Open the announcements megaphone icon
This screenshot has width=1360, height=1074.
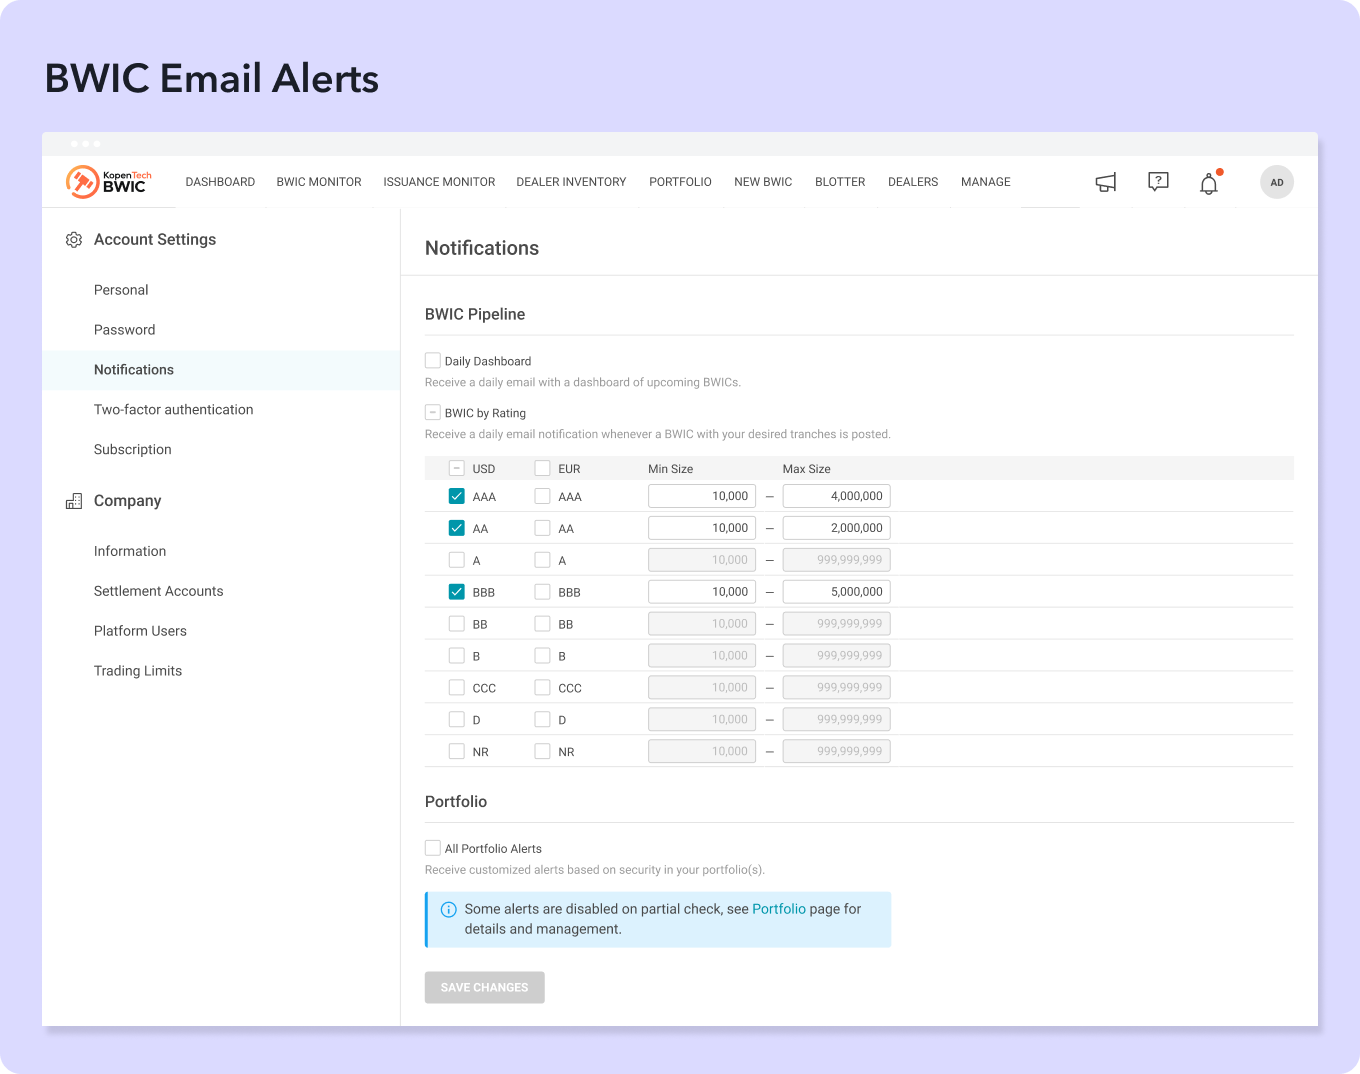[x=1105, y=182]
